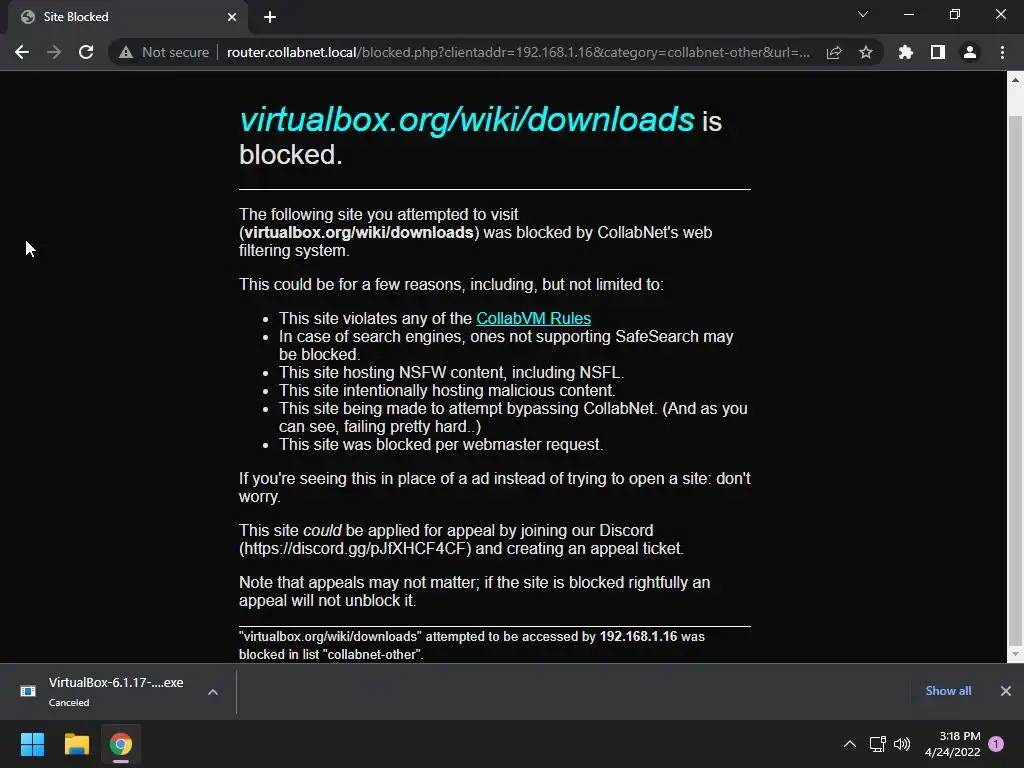
Task: Open the Not secure site information warning
Action: 163,52
